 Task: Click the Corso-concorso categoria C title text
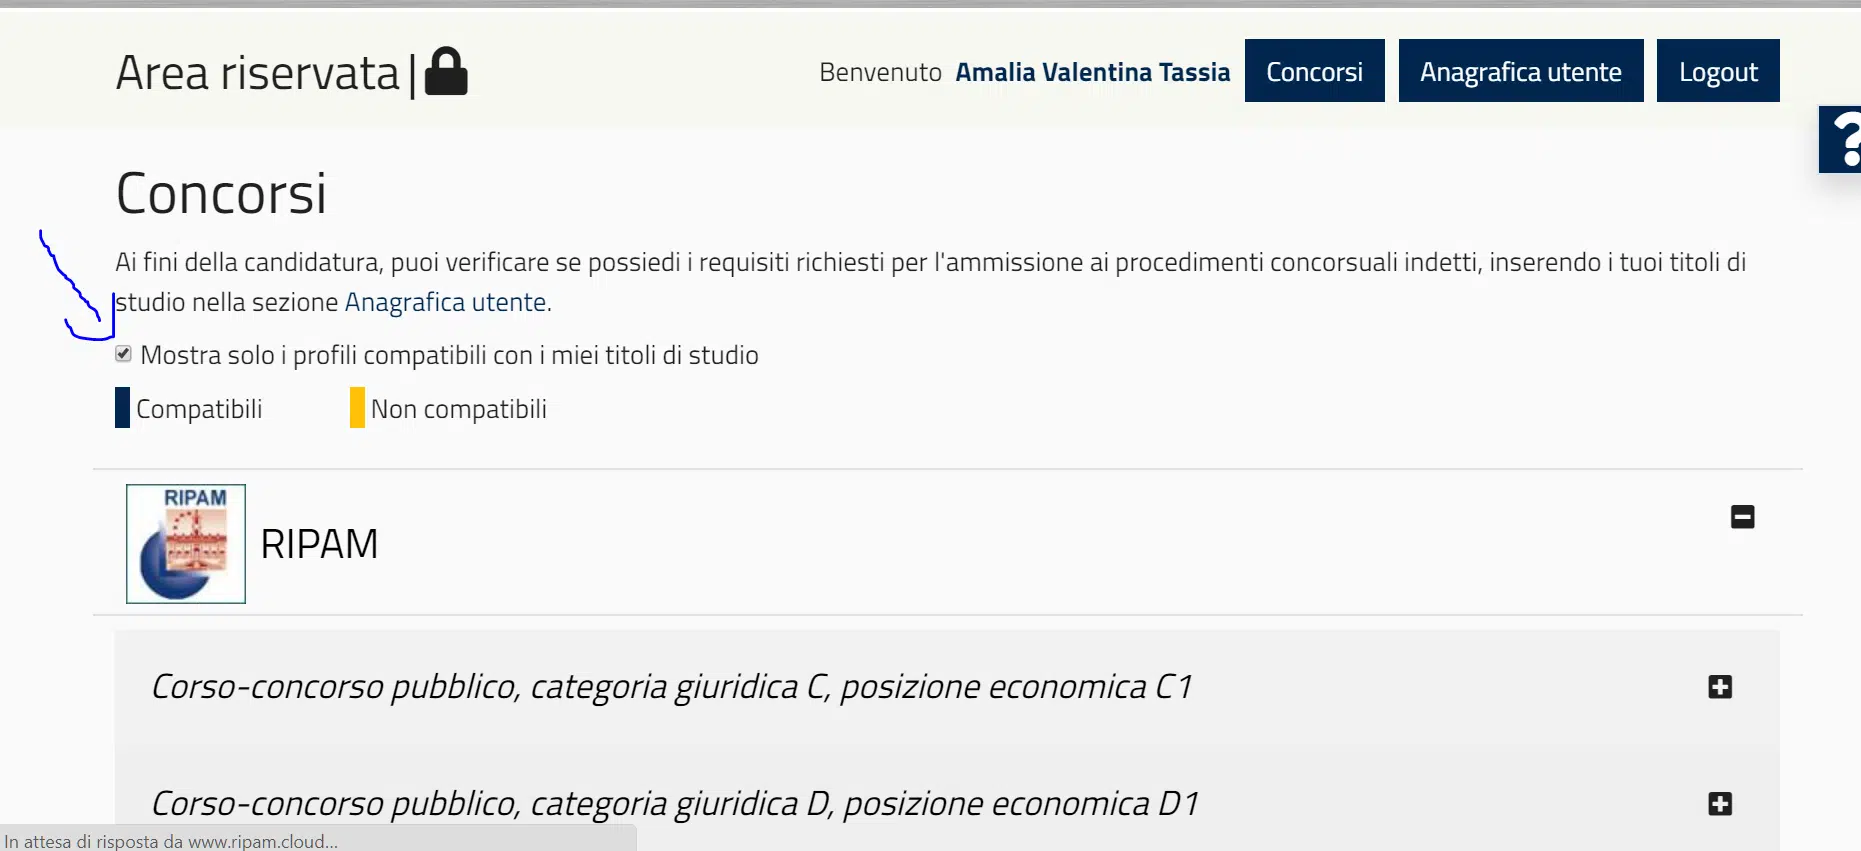point(671,687)
